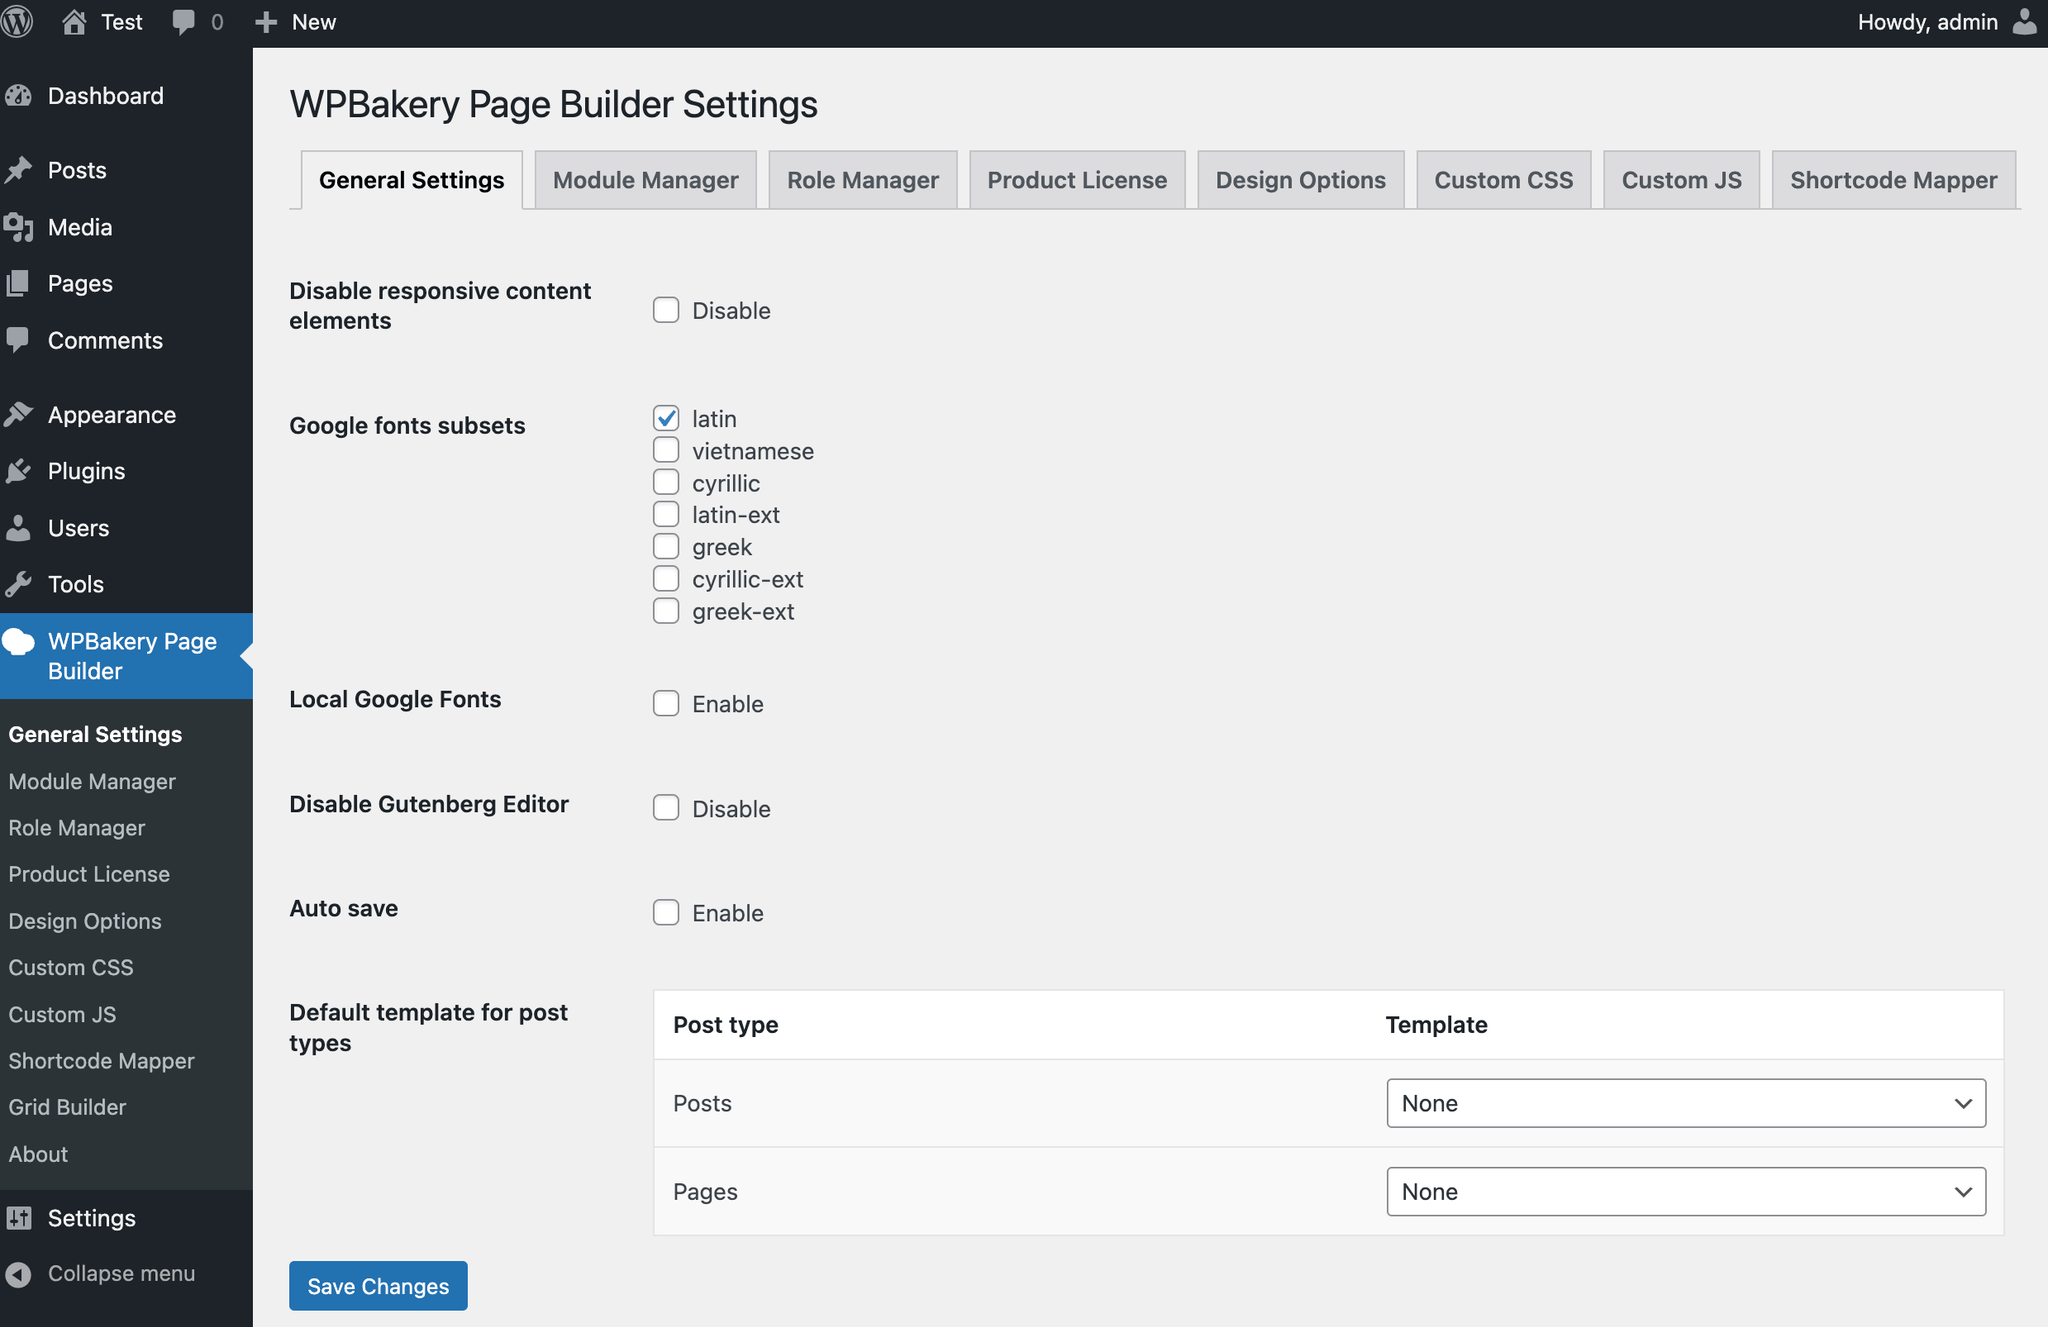Click the WordPress logo icon
Screen dimensions: 2048x1327
point(17,22)
